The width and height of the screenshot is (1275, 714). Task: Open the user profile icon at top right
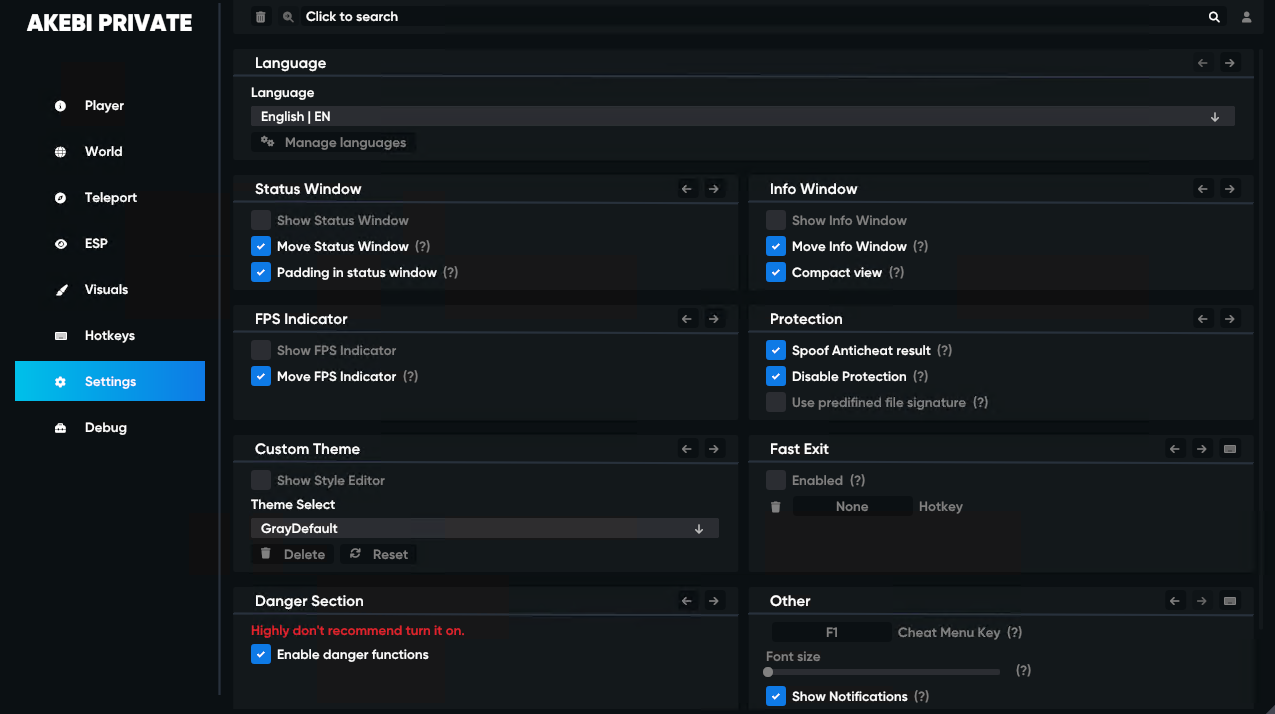click(x=1247, y=17)
